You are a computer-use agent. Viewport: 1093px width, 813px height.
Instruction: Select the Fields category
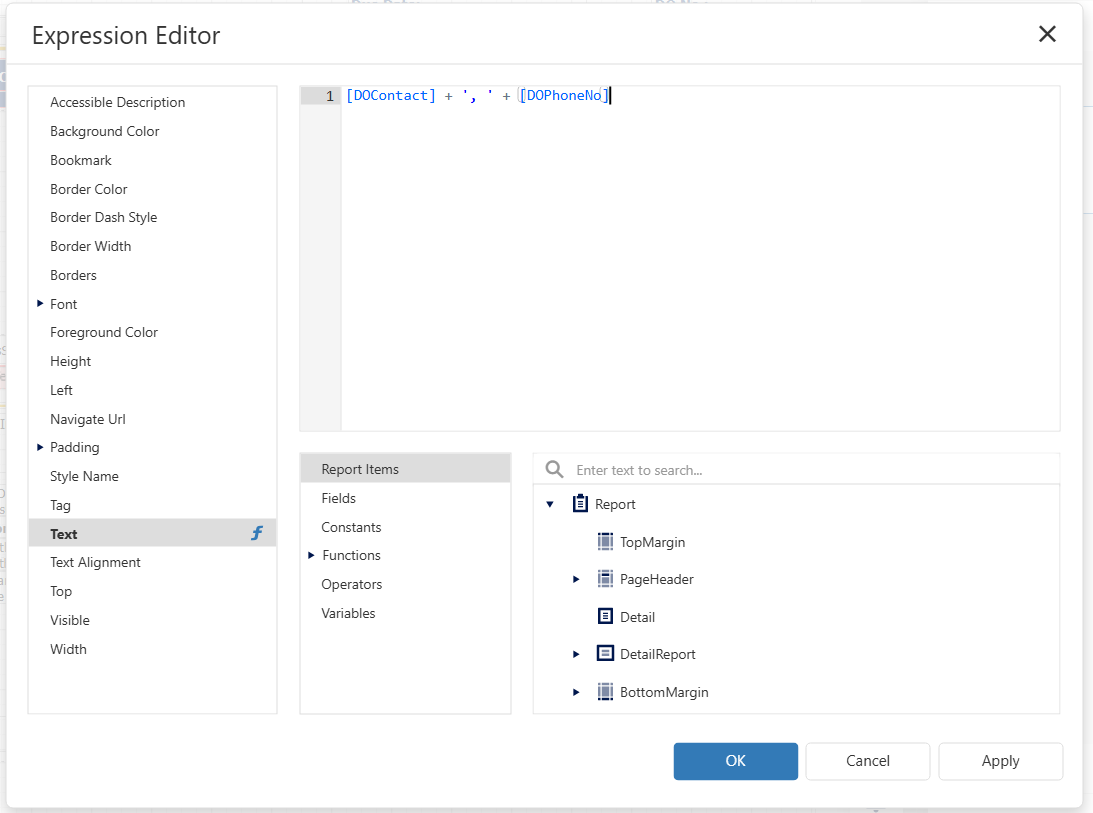point(338,498)
